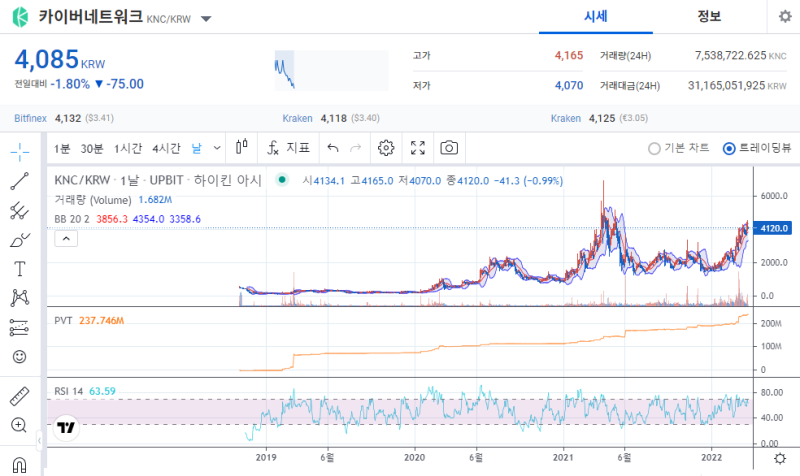Click the 2020 time axis label

[x=414, y=458]
